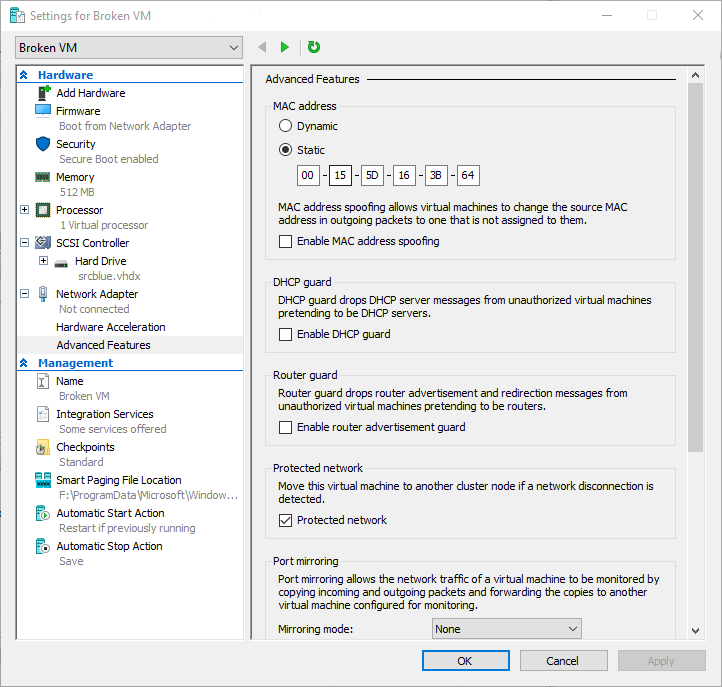722x687 pixels.
Task: Enable DHCP guard checkbox
Action: point(285,334)
